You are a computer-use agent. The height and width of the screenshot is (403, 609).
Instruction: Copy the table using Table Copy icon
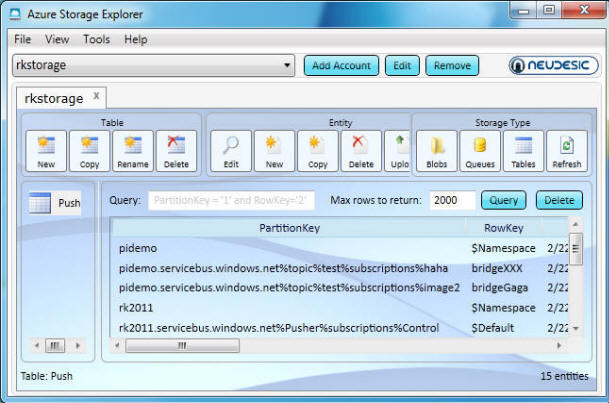click(x=90, y=151)
